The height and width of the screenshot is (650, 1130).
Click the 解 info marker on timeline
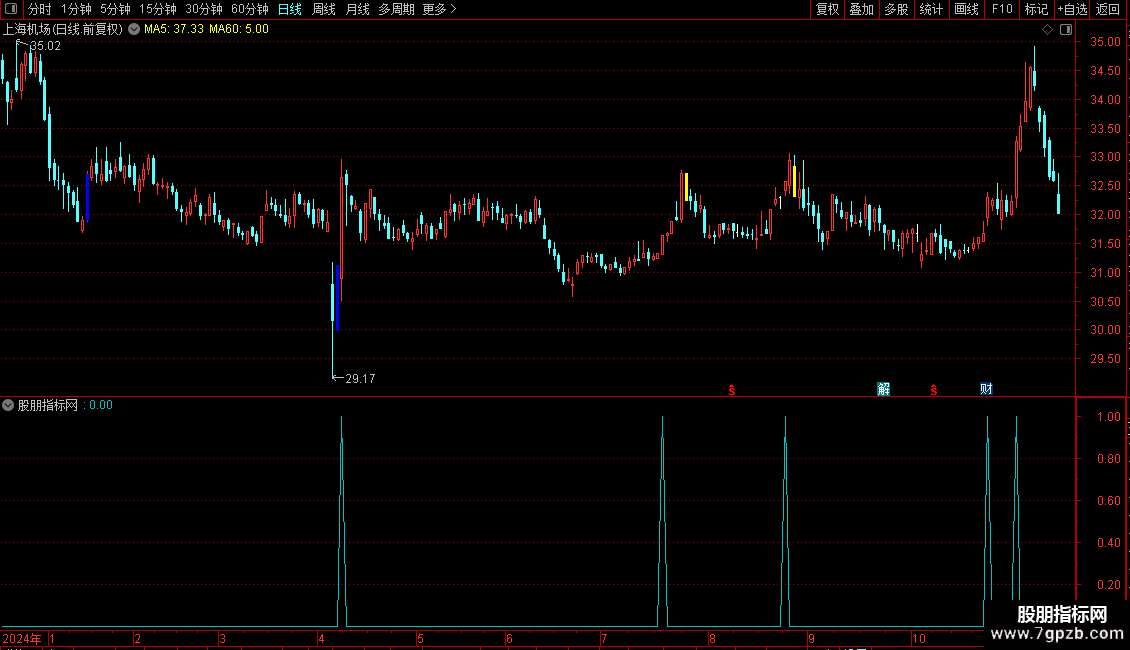(884, 389)
